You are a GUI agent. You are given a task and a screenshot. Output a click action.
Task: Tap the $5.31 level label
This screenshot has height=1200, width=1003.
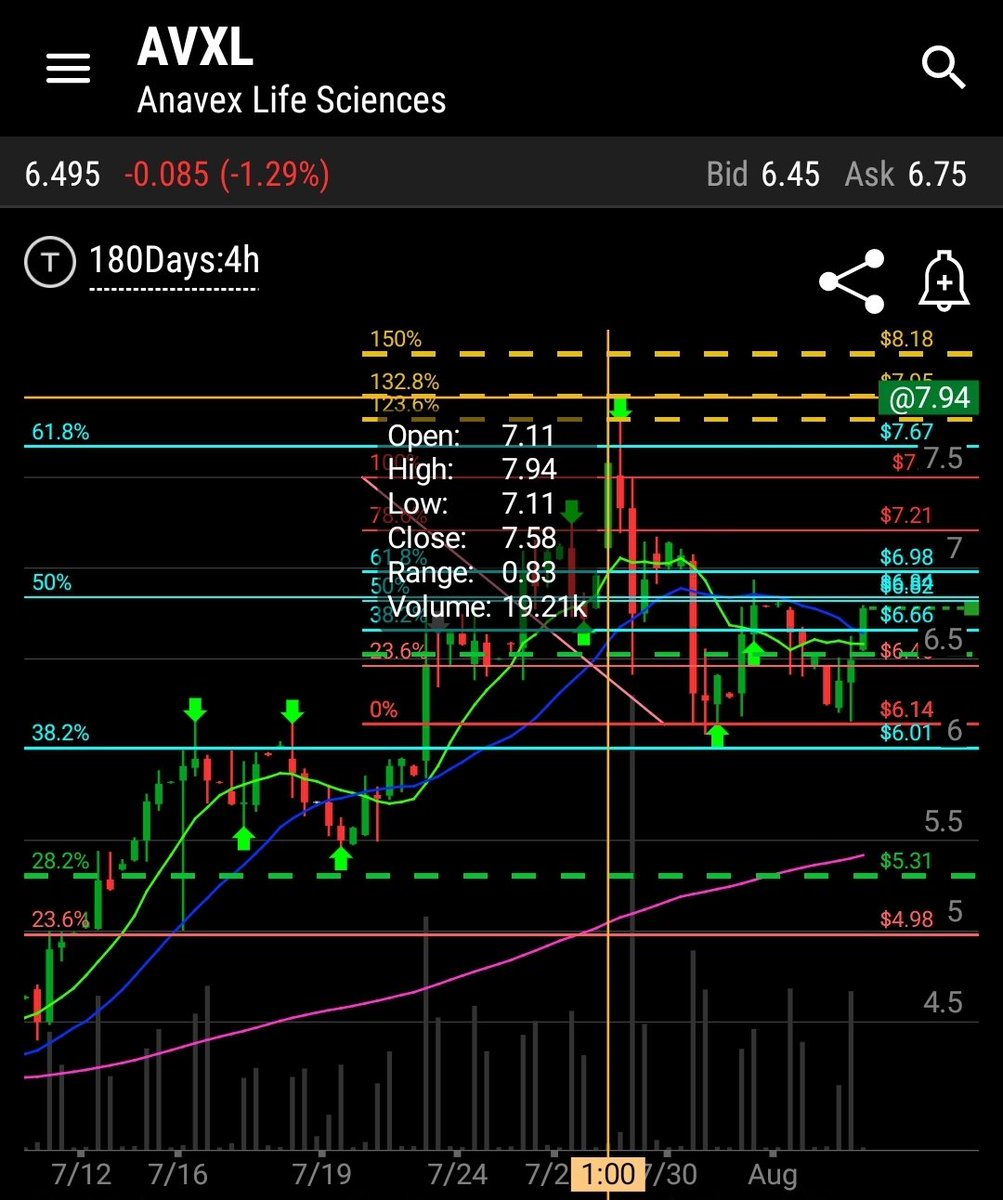pos(907,861)
